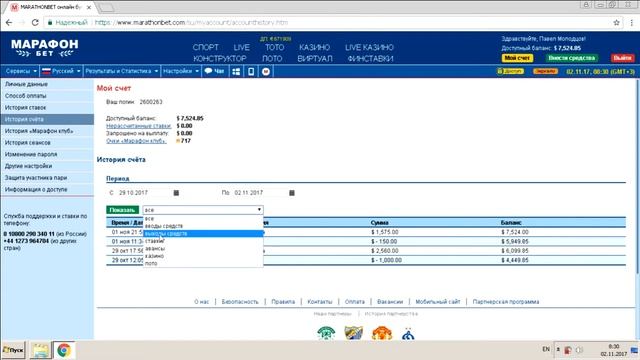Click the round M icon in toolbar
The height and width of the screenshot is (360, 640).
266,71
